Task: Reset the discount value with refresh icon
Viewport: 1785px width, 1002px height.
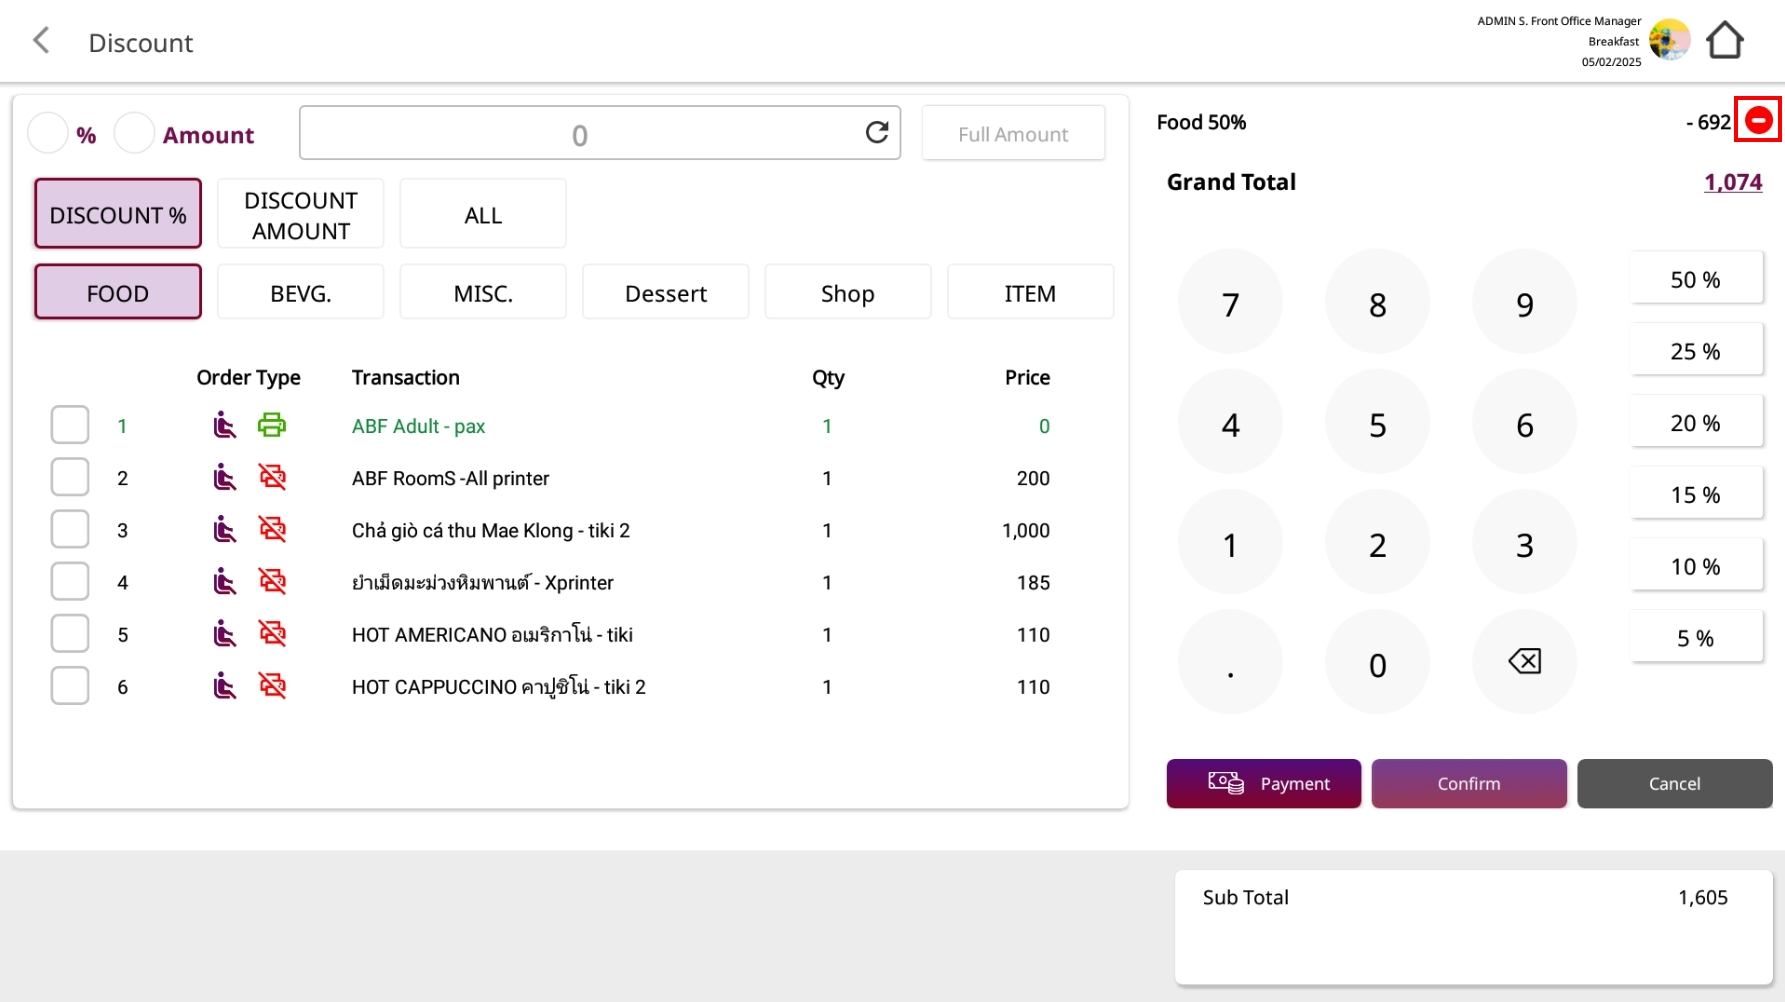Action: pyautogui.click(x=876, y=133)
